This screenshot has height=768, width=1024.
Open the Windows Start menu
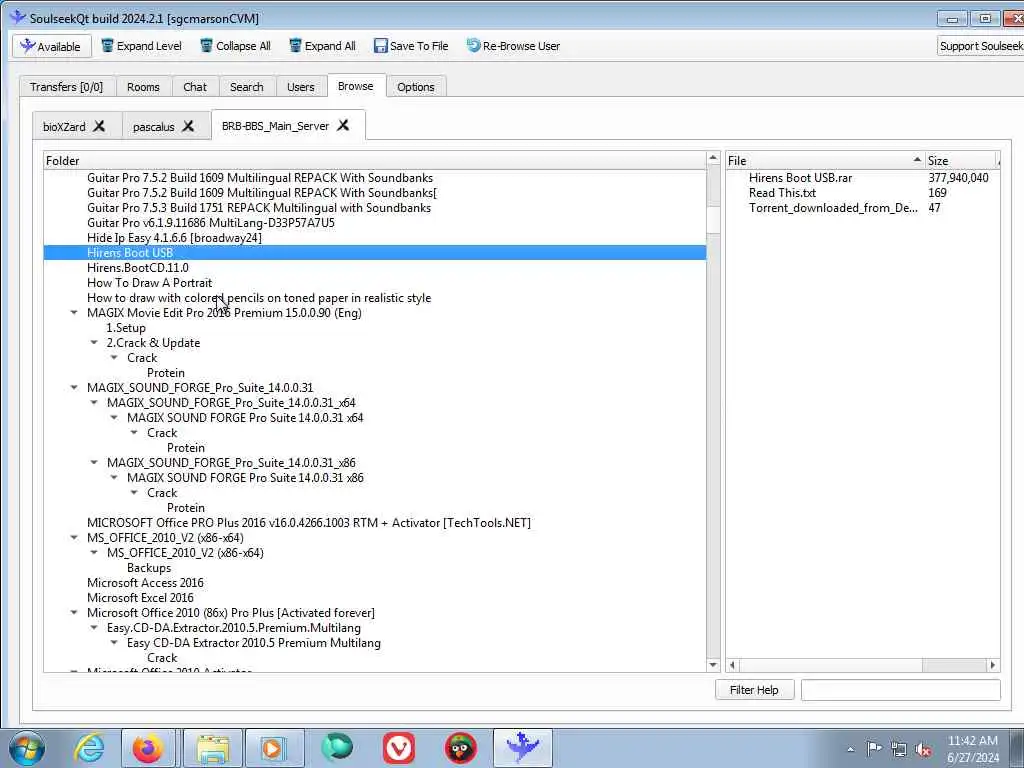click(27, 748)
